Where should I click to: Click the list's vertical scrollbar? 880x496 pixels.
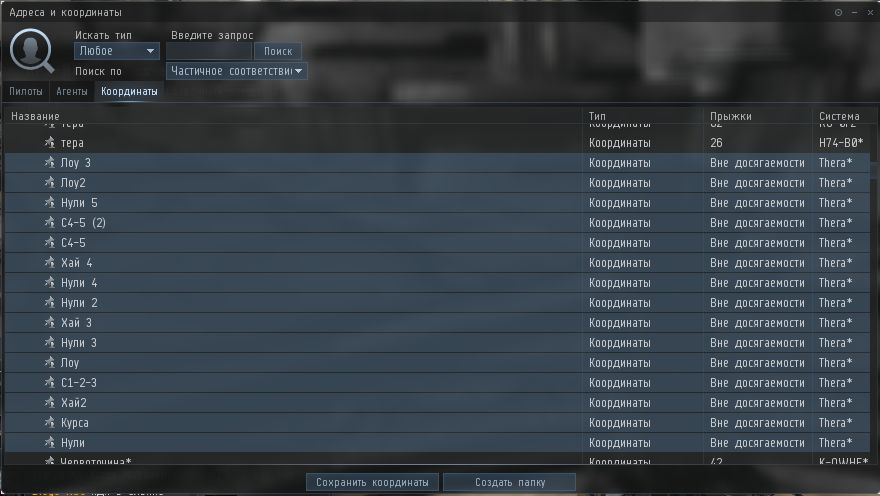tap(873, 292)
